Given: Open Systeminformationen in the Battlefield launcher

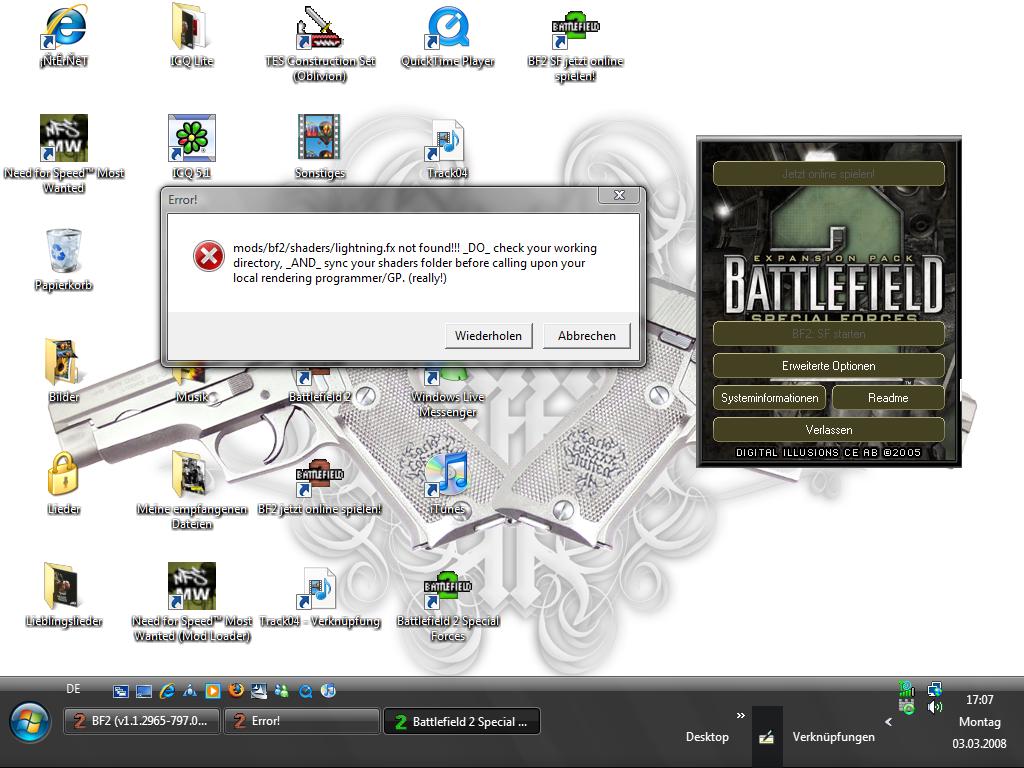Looking at the screenshot, I should tap(769, 398).
